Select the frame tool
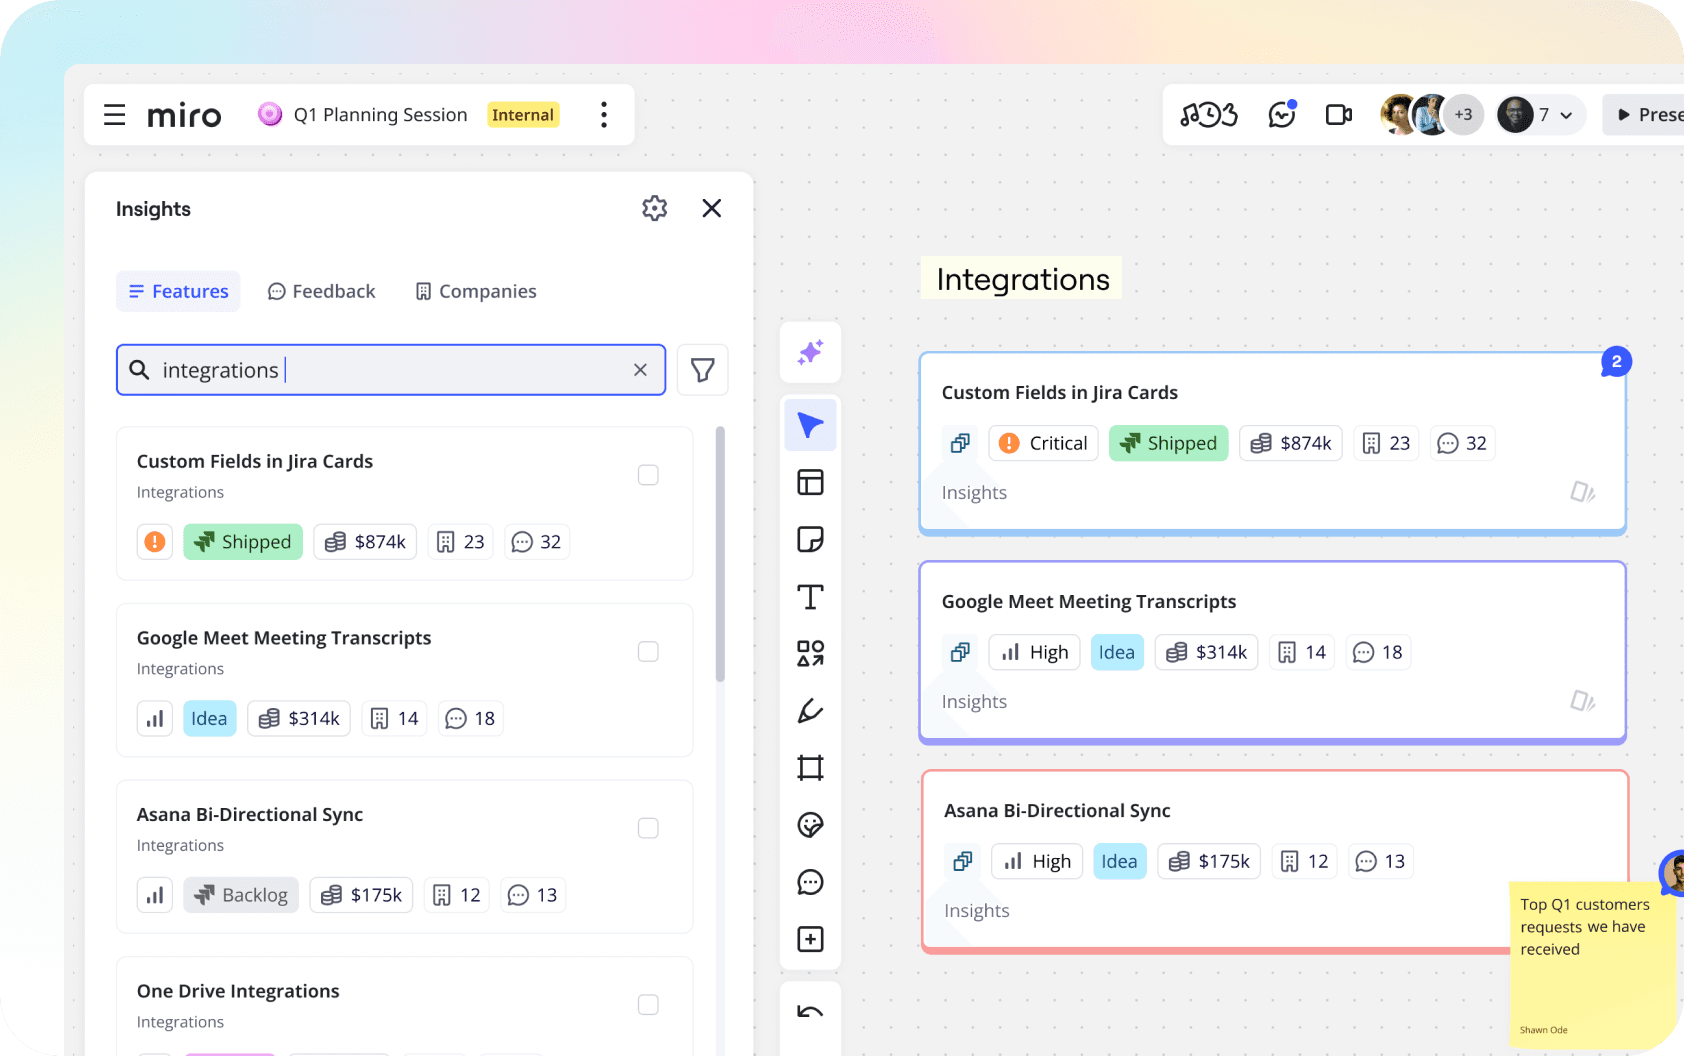This screenshot has height=1056, width=1684. click(810, 768)
